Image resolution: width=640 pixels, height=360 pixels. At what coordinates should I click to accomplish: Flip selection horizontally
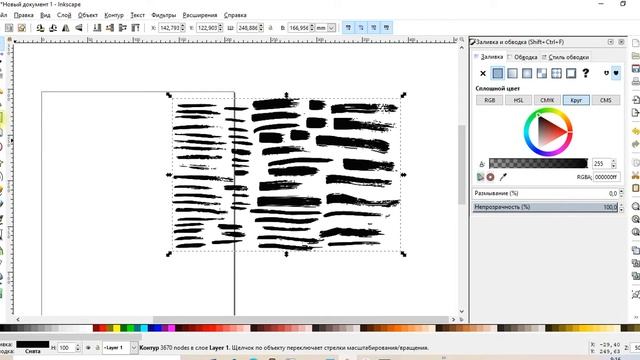(x=65, y=28)
